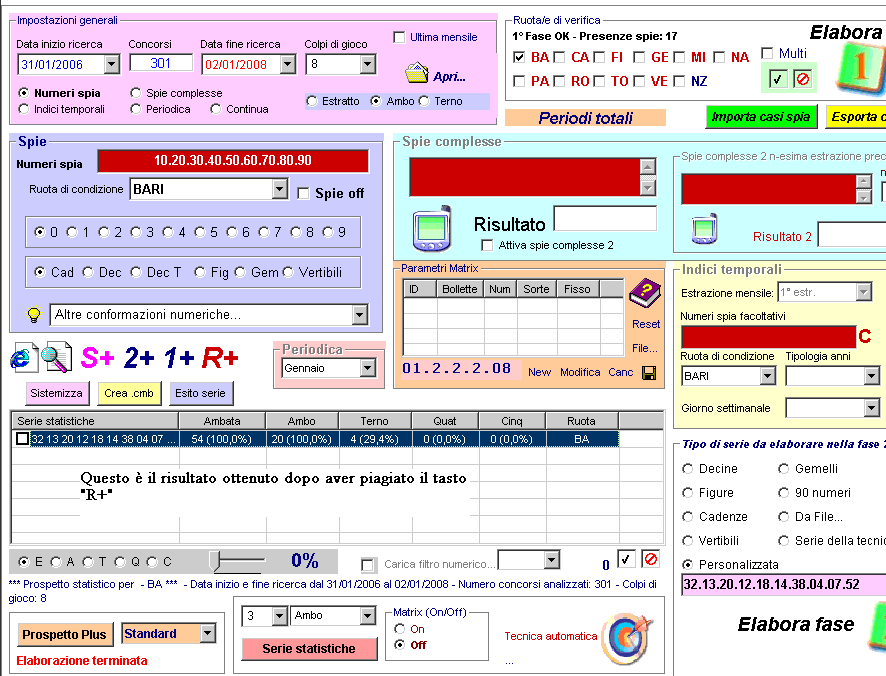
Task: Click the Esito serie button
Action: coord(201,393)
